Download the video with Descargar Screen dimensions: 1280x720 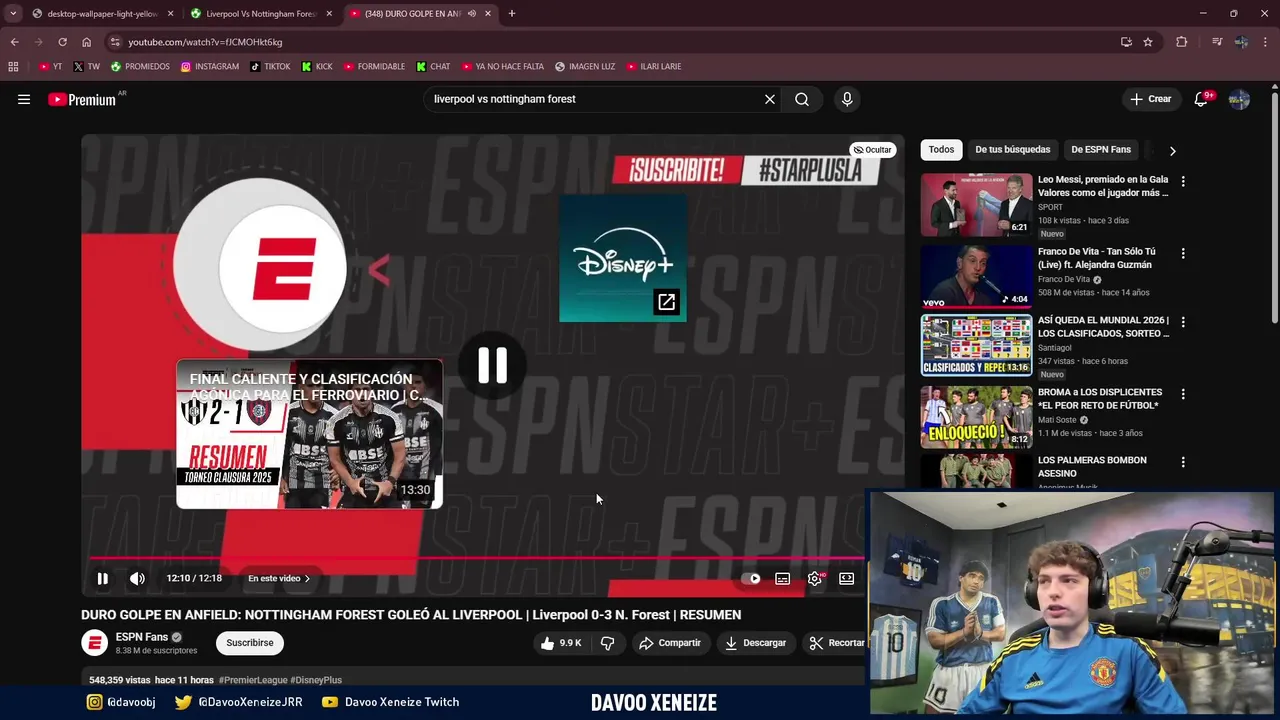tap(756, 643)
